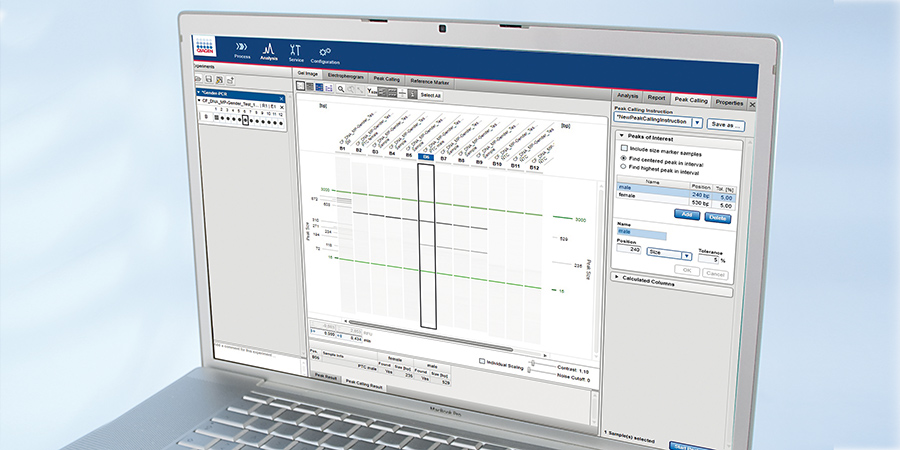Click the save experiment disk icon
Image resolution: width=900 pixels, height=450 pixels.
208,79
